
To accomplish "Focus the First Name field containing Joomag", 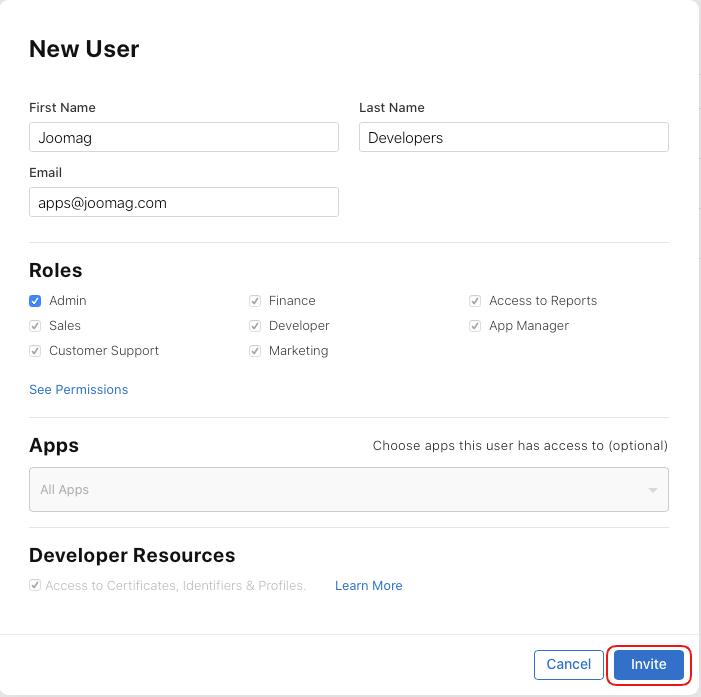I will pyautogui.click(x=184, y=138).
